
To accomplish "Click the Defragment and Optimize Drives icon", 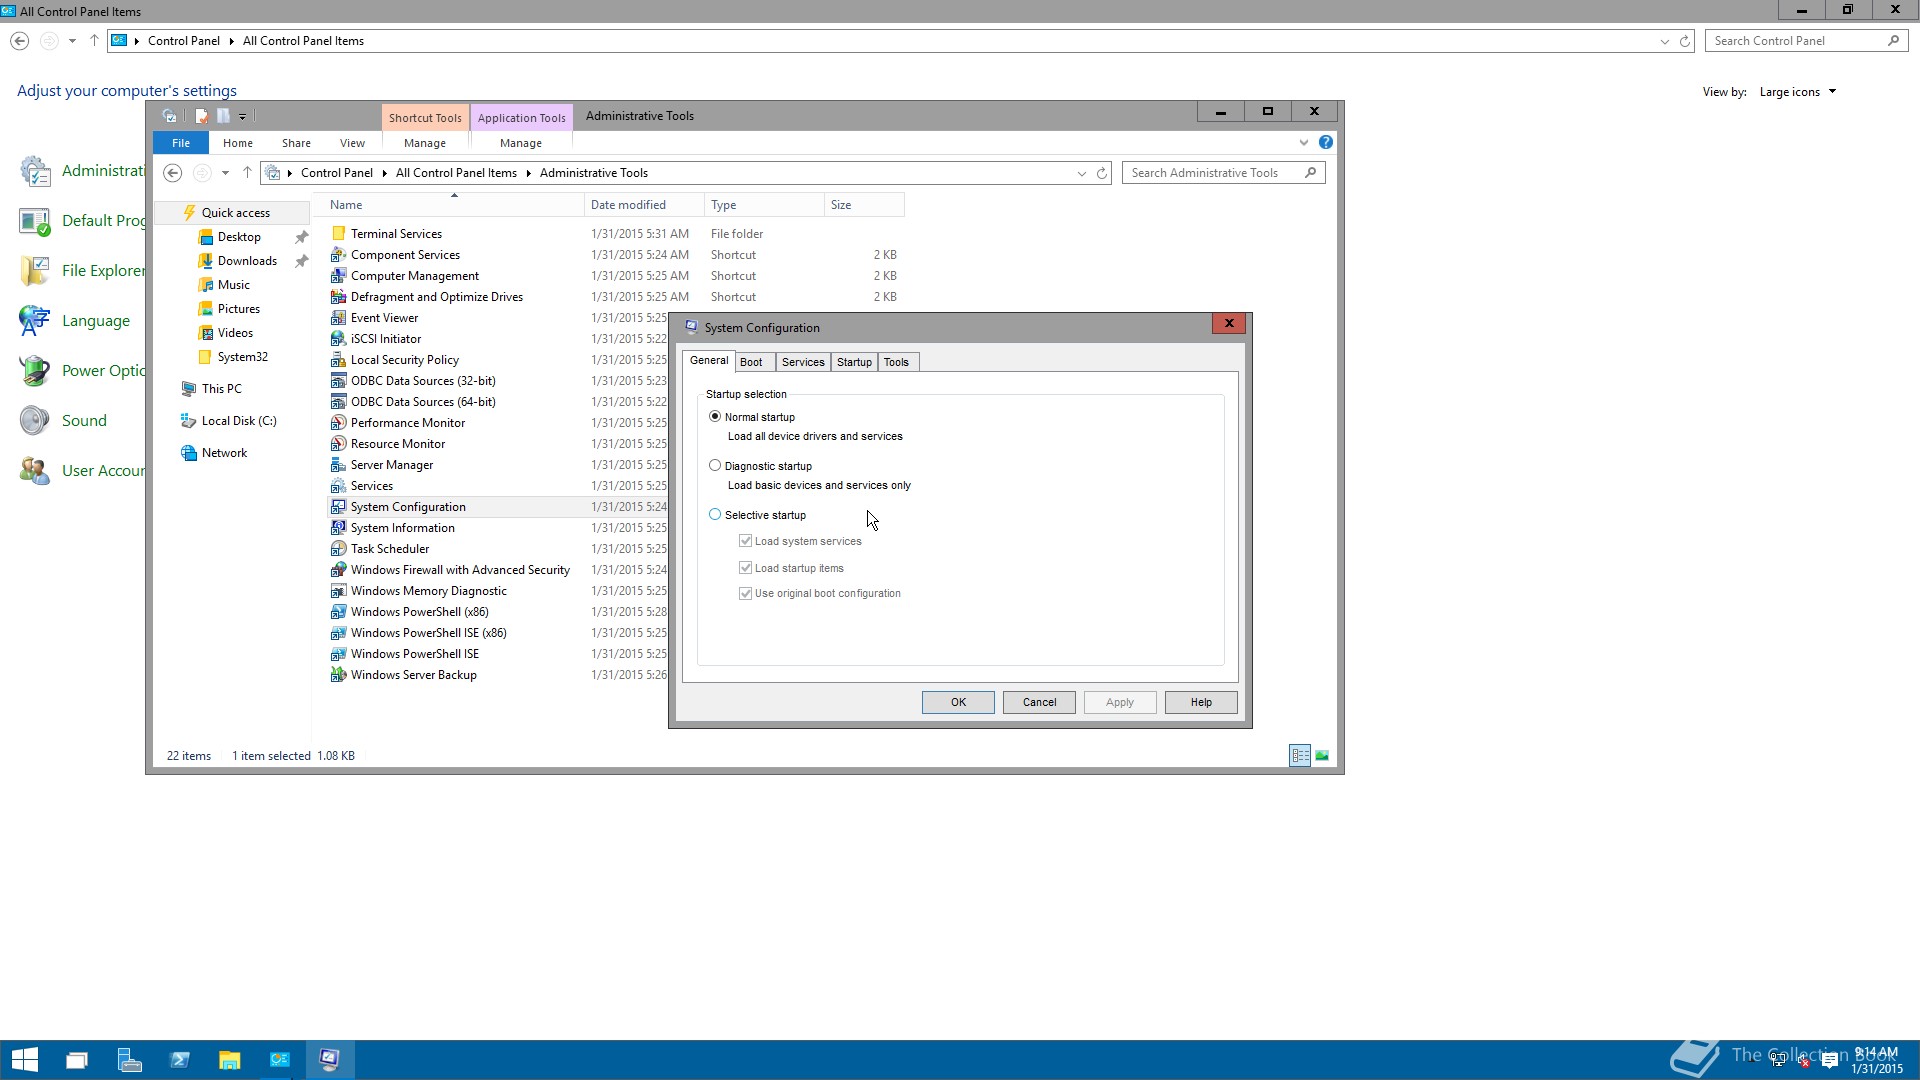I will (x=338, y=297).
